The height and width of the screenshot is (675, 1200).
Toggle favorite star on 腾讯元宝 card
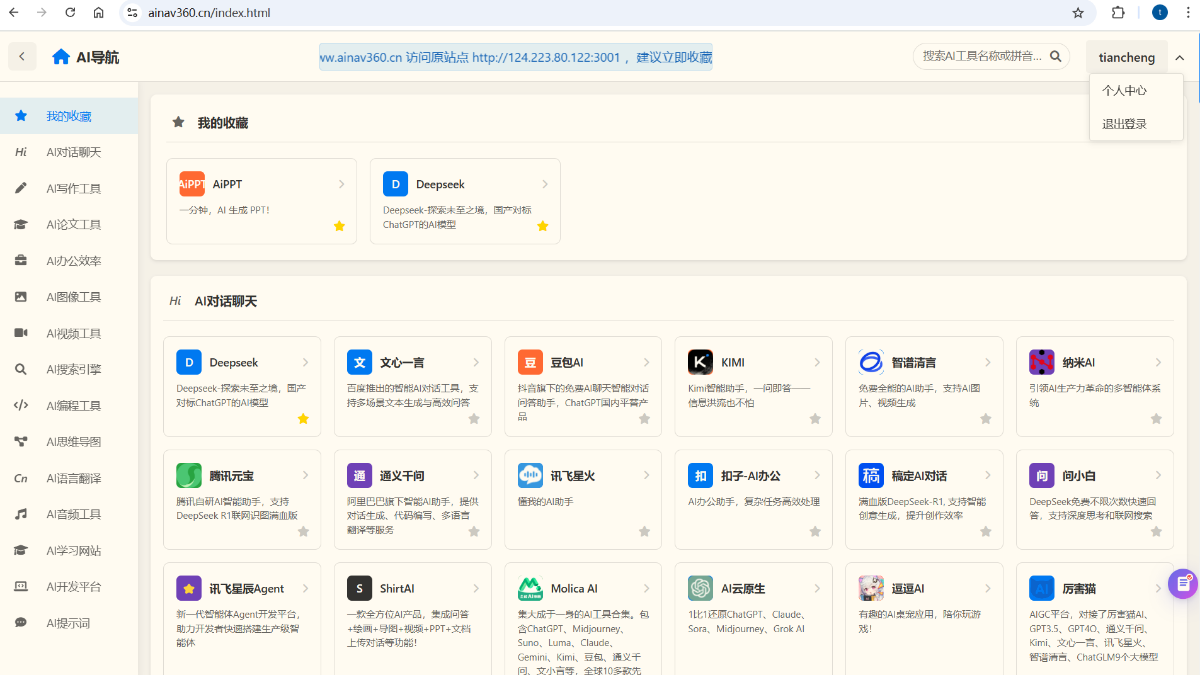[x=303, y=532]
